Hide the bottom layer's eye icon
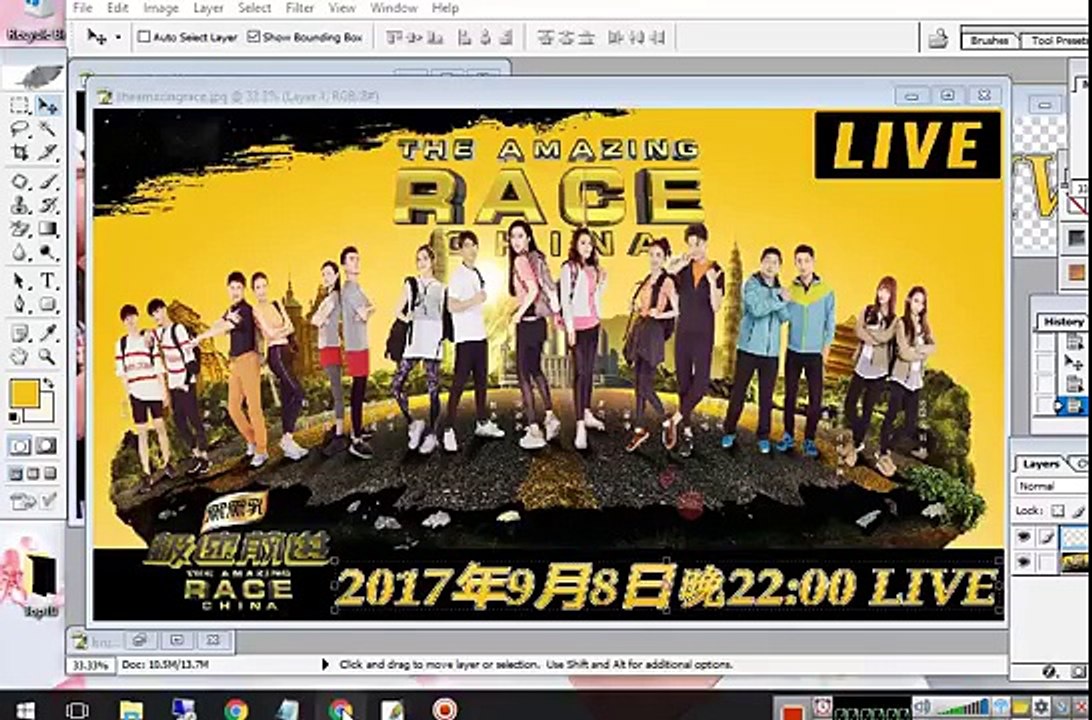Viewport: 1092px width, 720px height. tap(1023, 561)
